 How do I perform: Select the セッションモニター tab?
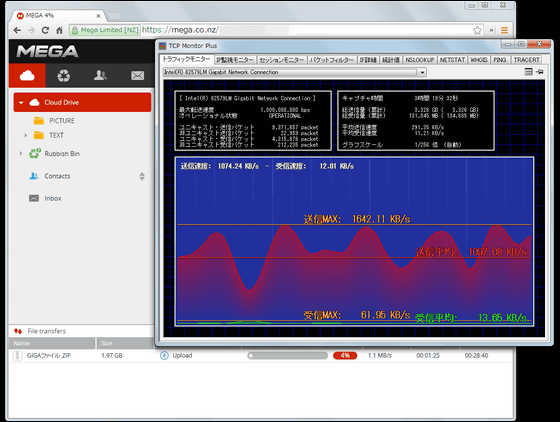281,60
